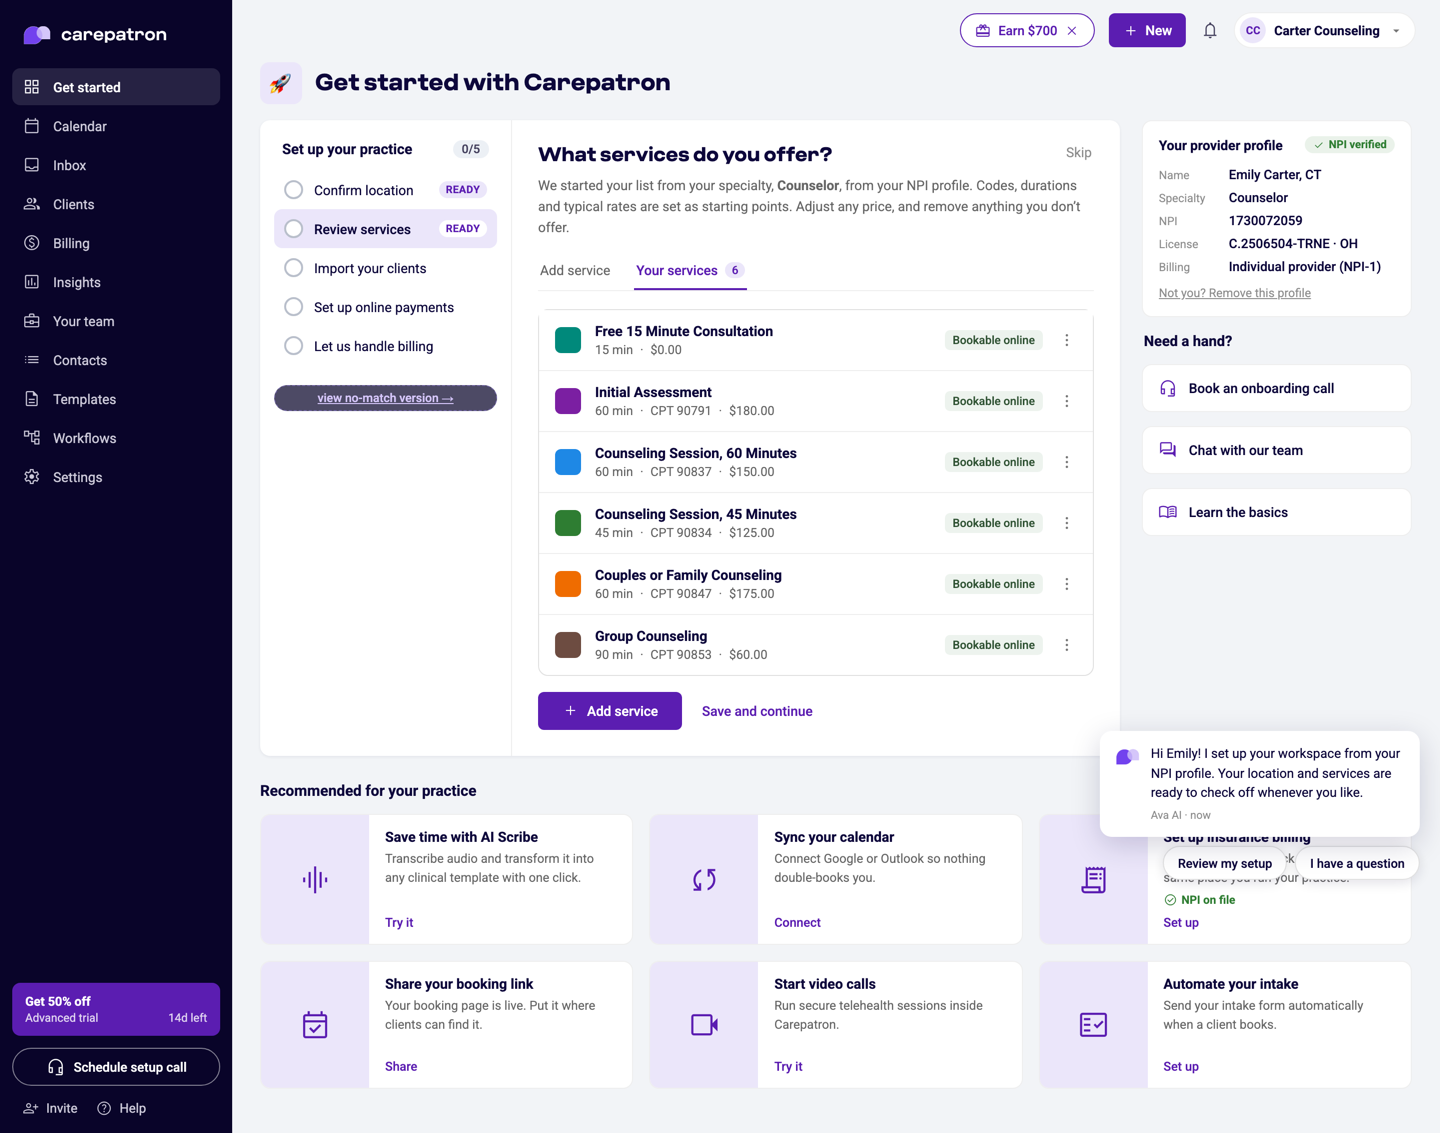The width and height of the screenshot is (1440, 1133).
Task: Click the Billing dollar icon
Action: point(32,243)
